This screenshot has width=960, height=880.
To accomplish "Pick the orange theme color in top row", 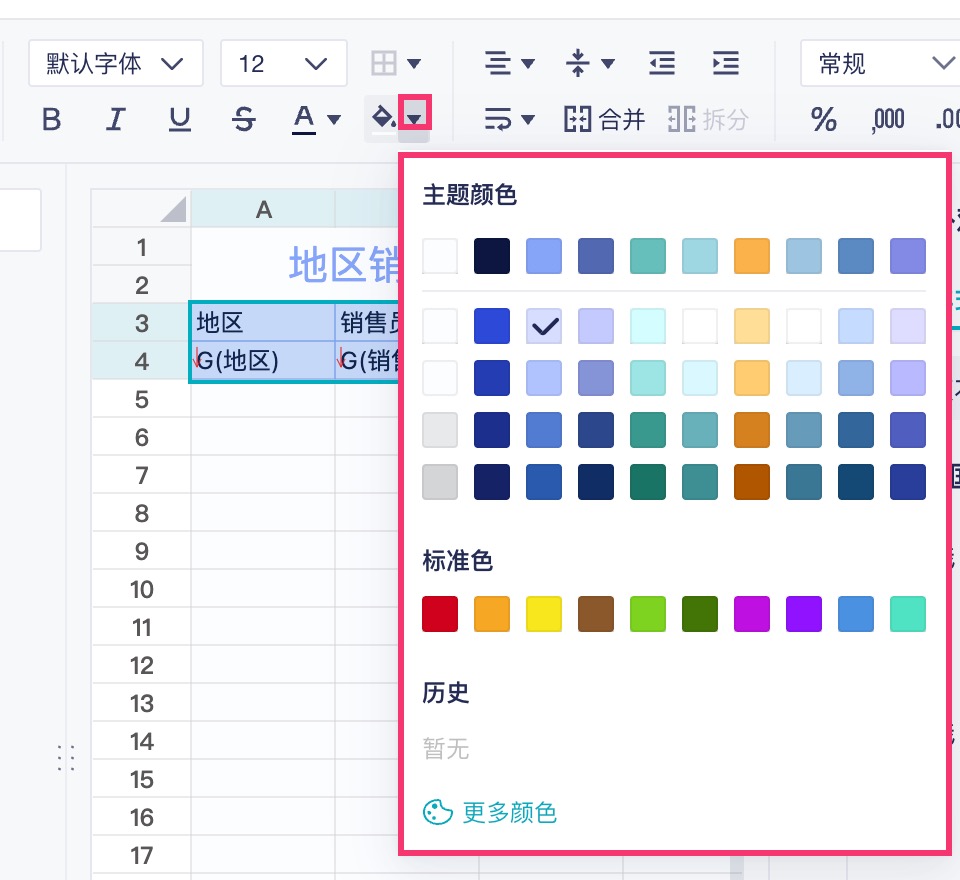I will coord(752,255).
